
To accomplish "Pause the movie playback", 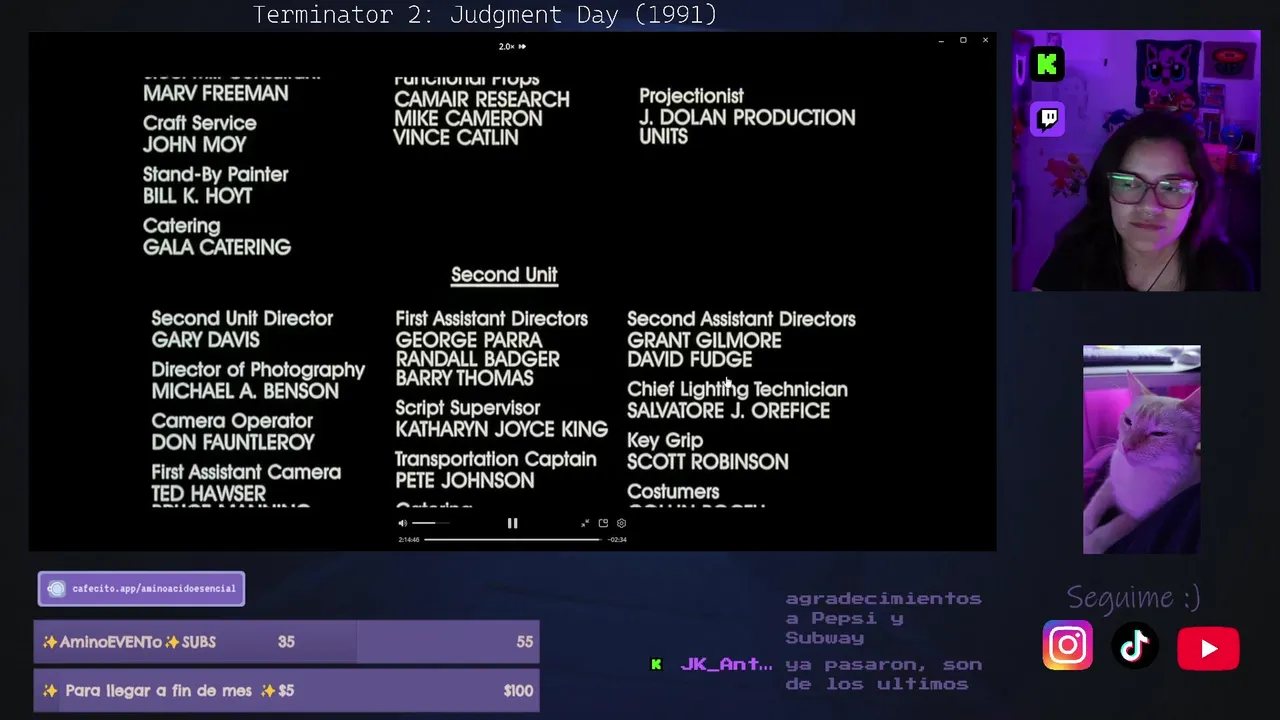I will [x=512, y=523].
